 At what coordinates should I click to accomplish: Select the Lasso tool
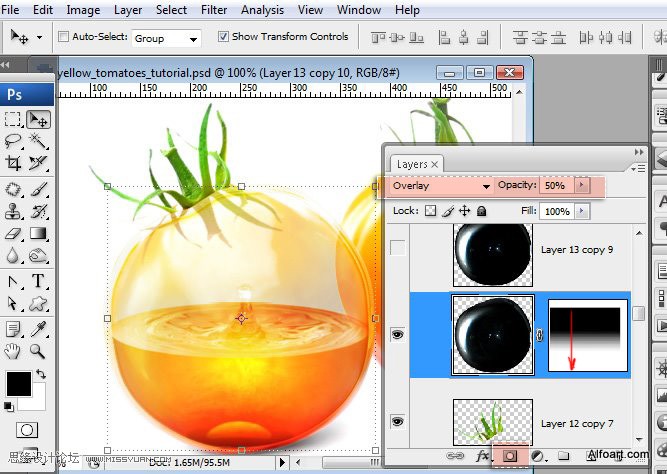pyautogui.click(x=14, y=142)
